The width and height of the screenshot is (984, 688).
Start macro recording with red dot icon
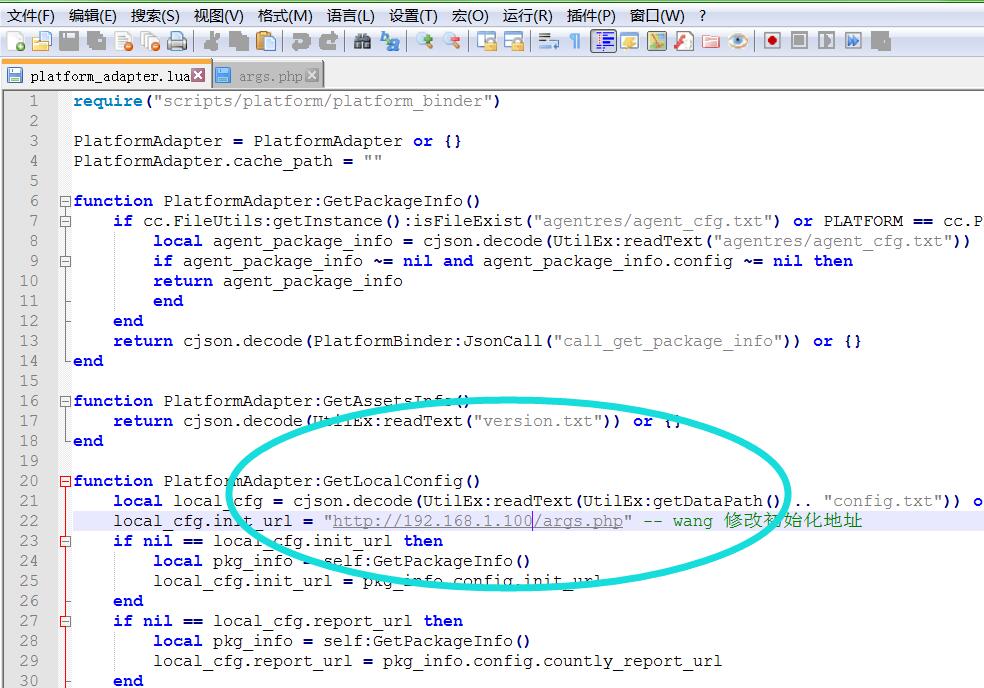coord(772,41)
